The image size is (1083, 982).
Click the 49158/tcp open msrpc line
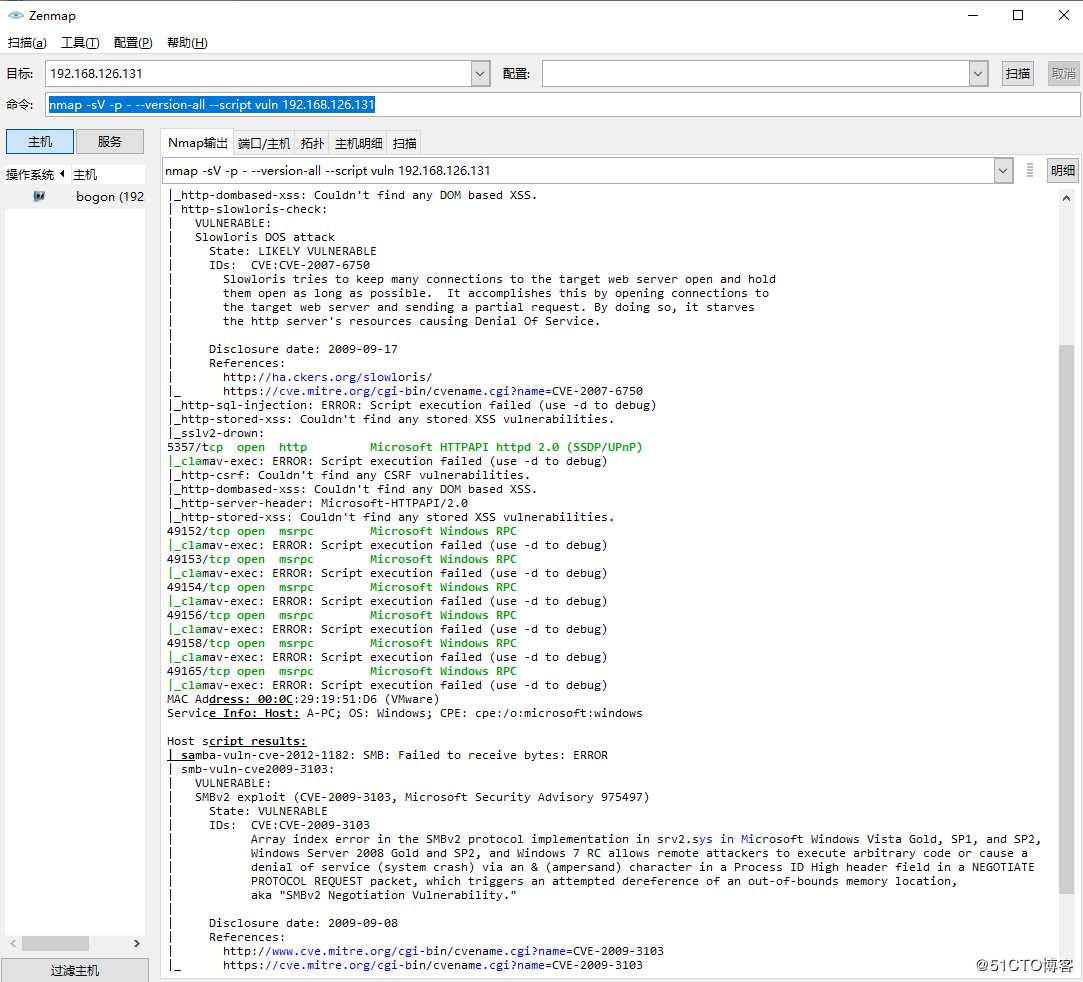click(x=342, y=643)
